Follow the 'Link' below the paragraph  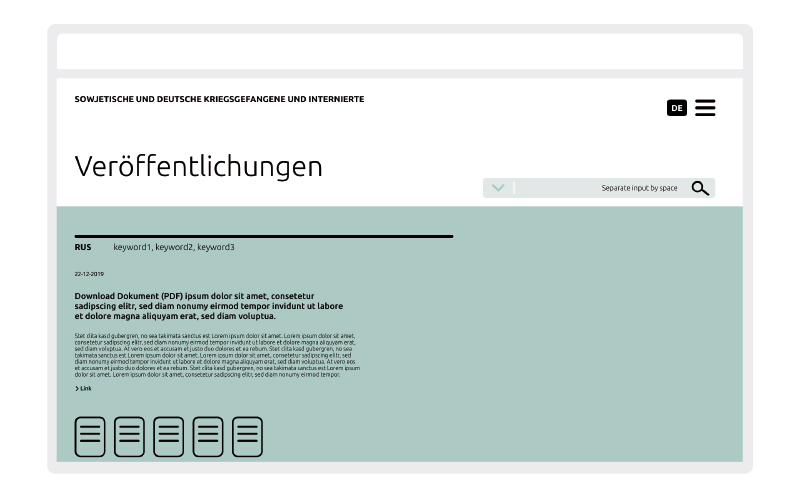point(84,388)
